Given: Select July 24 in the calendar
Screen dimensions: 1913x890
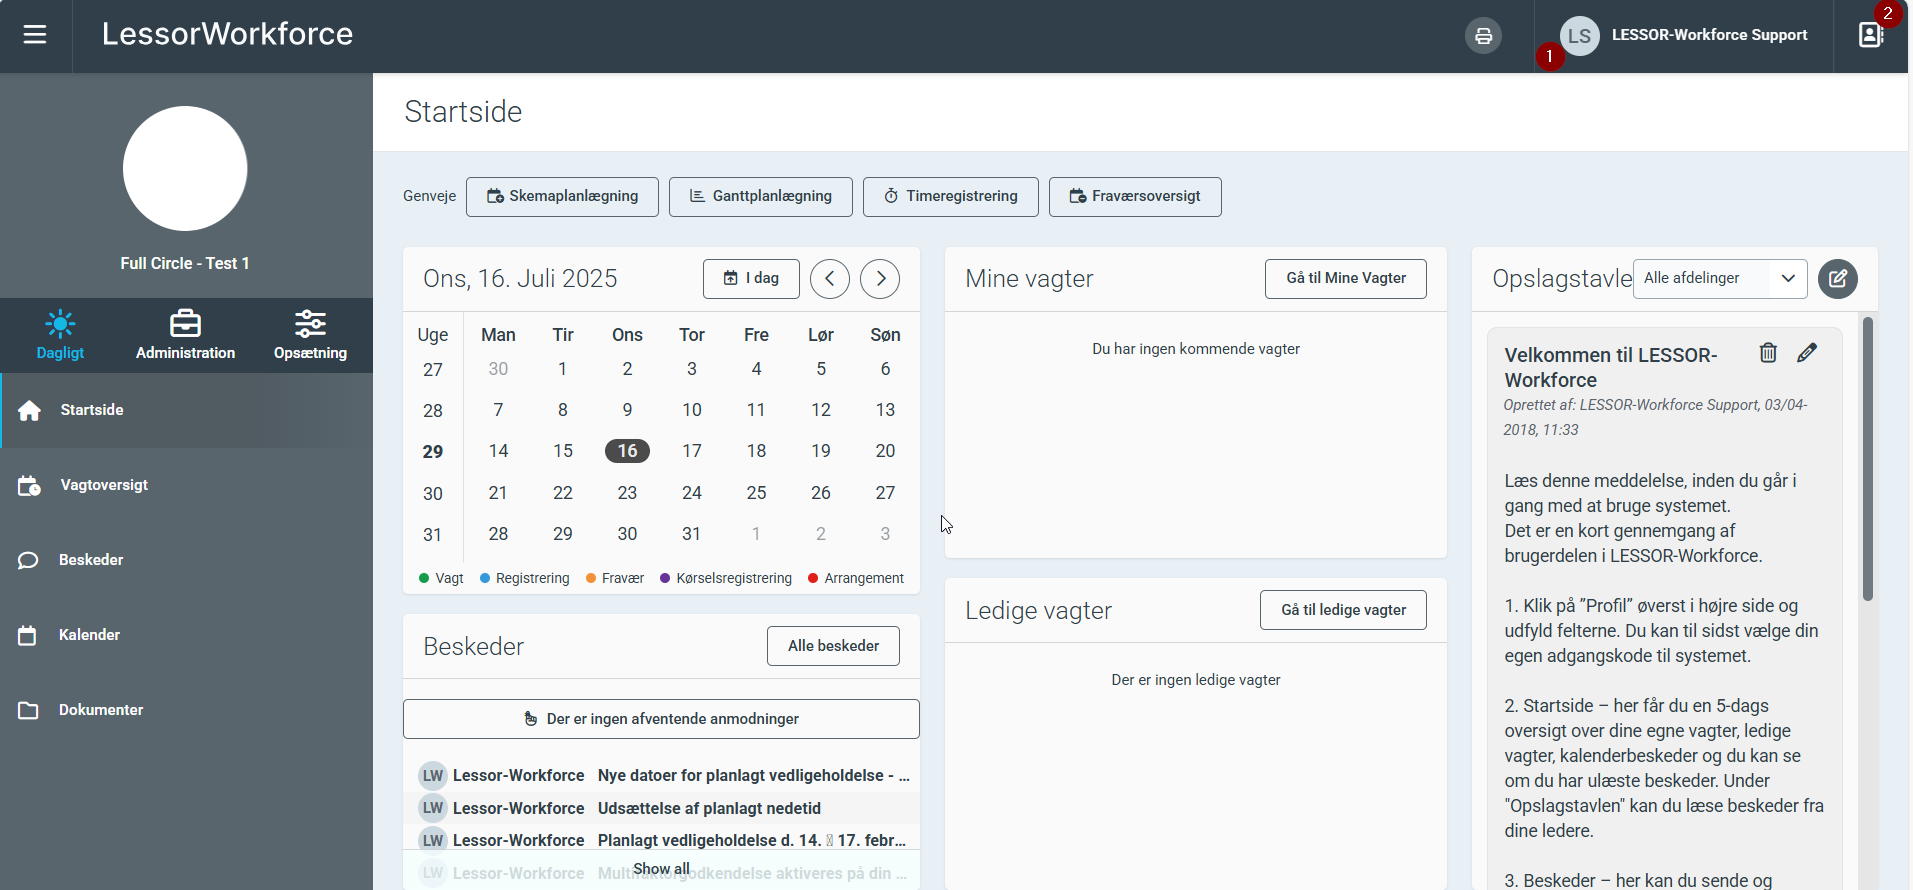Looking at the screenshot, I should pos(691,493).
